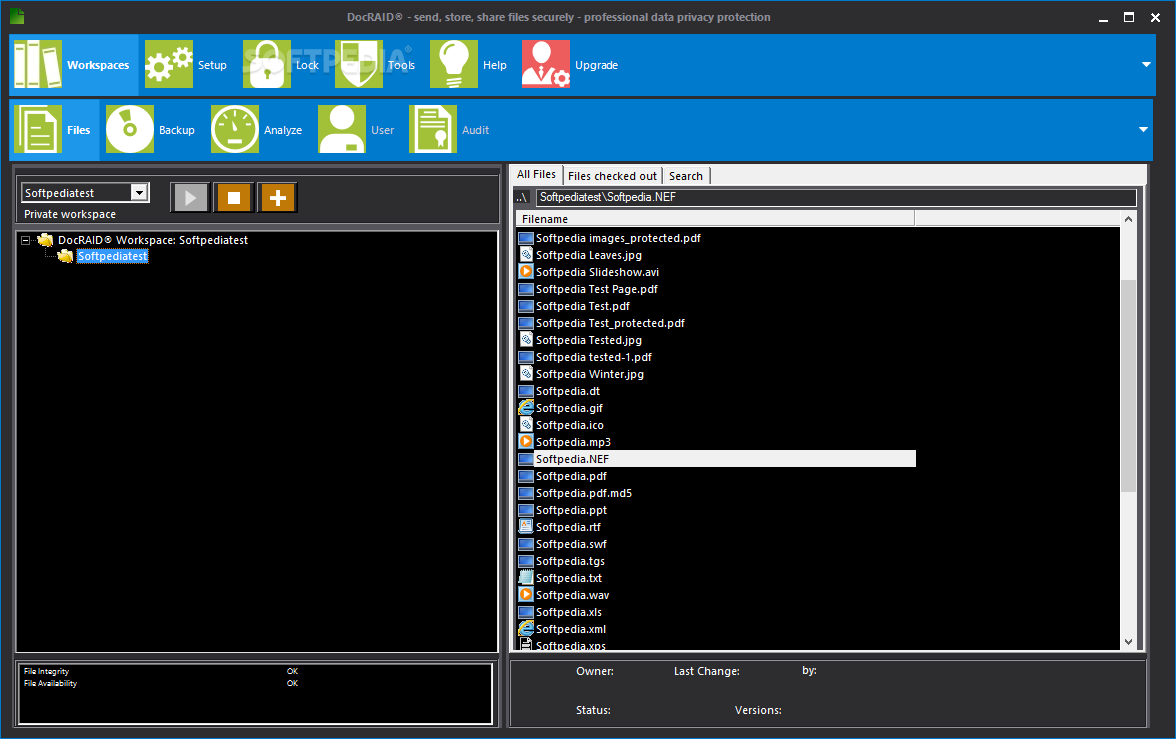Viewport: 1176px width, 739px height.
Task: Open the Tools shield icon
Action: 359,65
